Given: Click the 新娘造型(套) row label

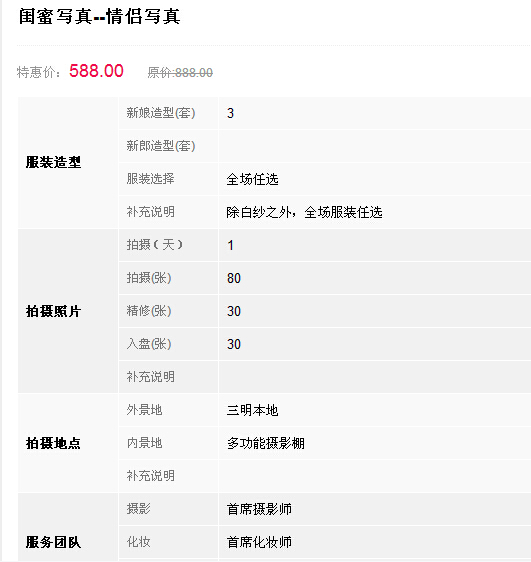Looking at the screenshot, I should coord(161,113).
